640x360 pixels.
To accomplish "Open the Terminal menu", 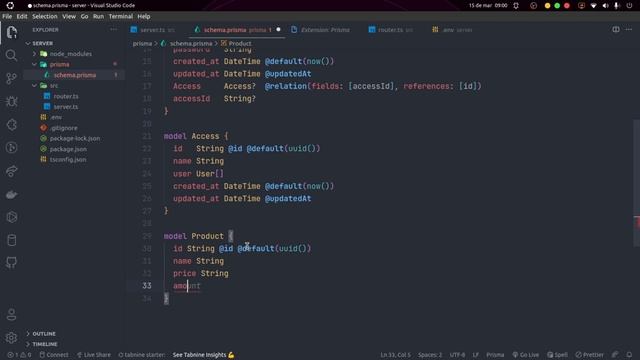I will click(x=120, y=16).
